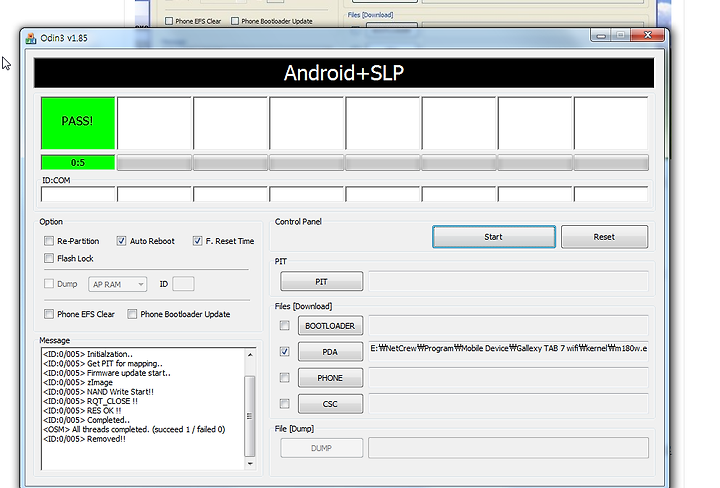Click the BOOTLOADER file button

(x=330, y=325)
